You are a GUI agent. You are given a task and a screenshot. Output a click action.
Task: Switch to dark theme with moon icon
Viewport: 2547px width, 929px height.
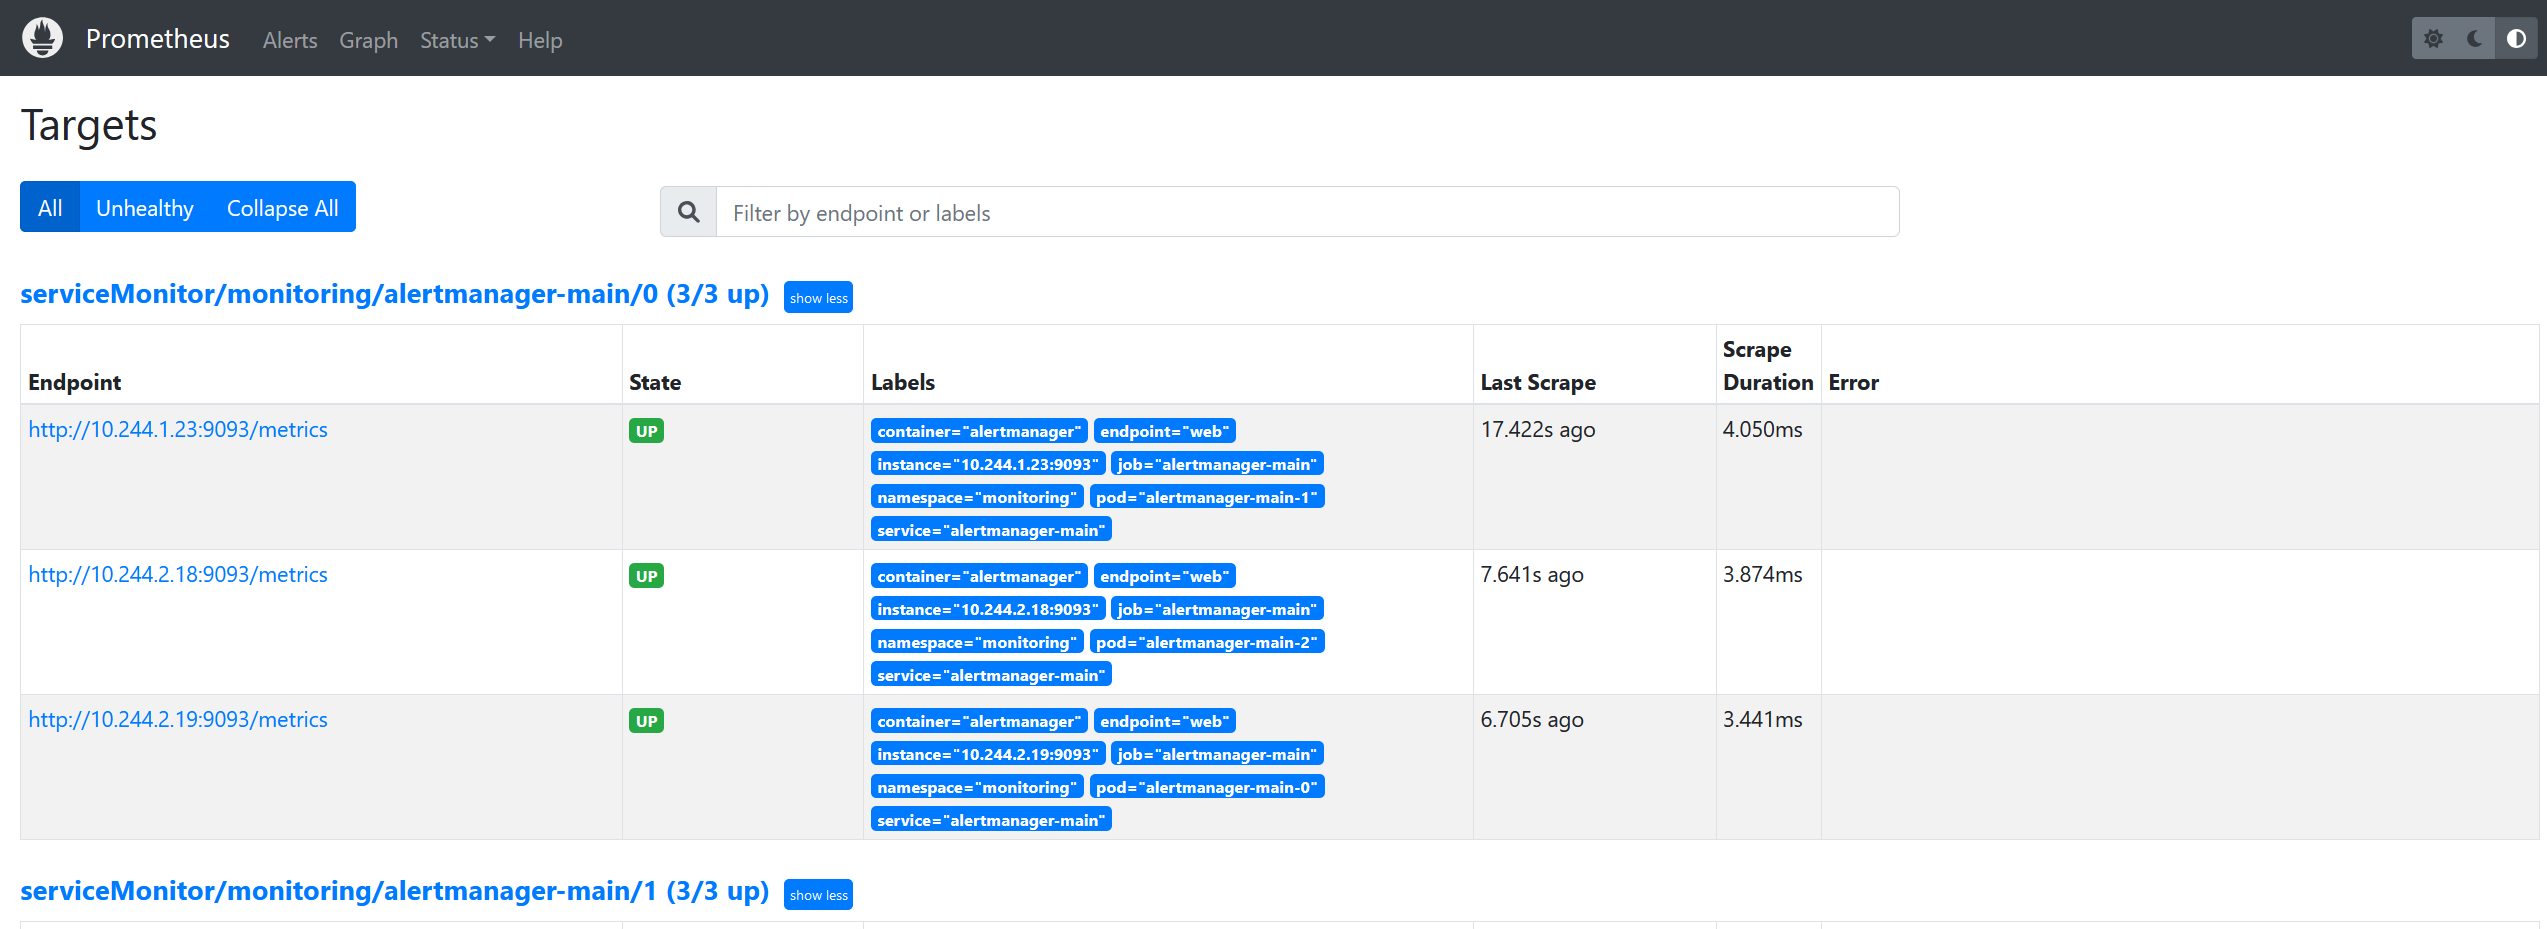2475,39
